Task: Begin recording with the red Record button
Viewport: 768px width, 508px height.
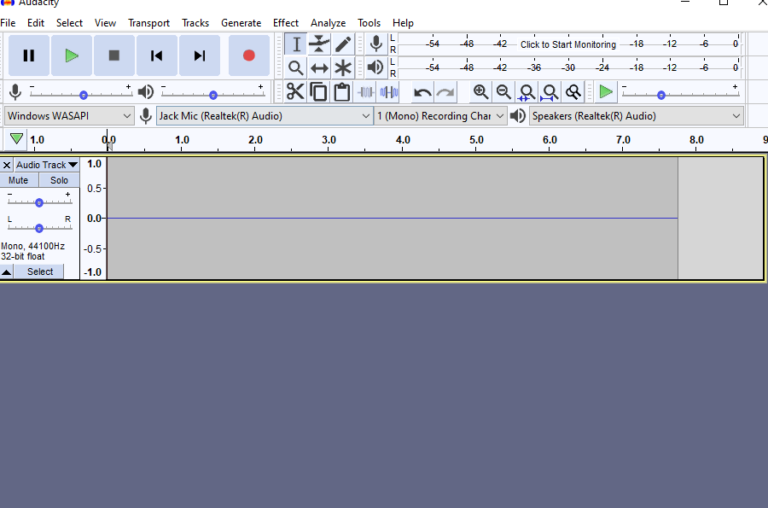Action: (249, 55)
